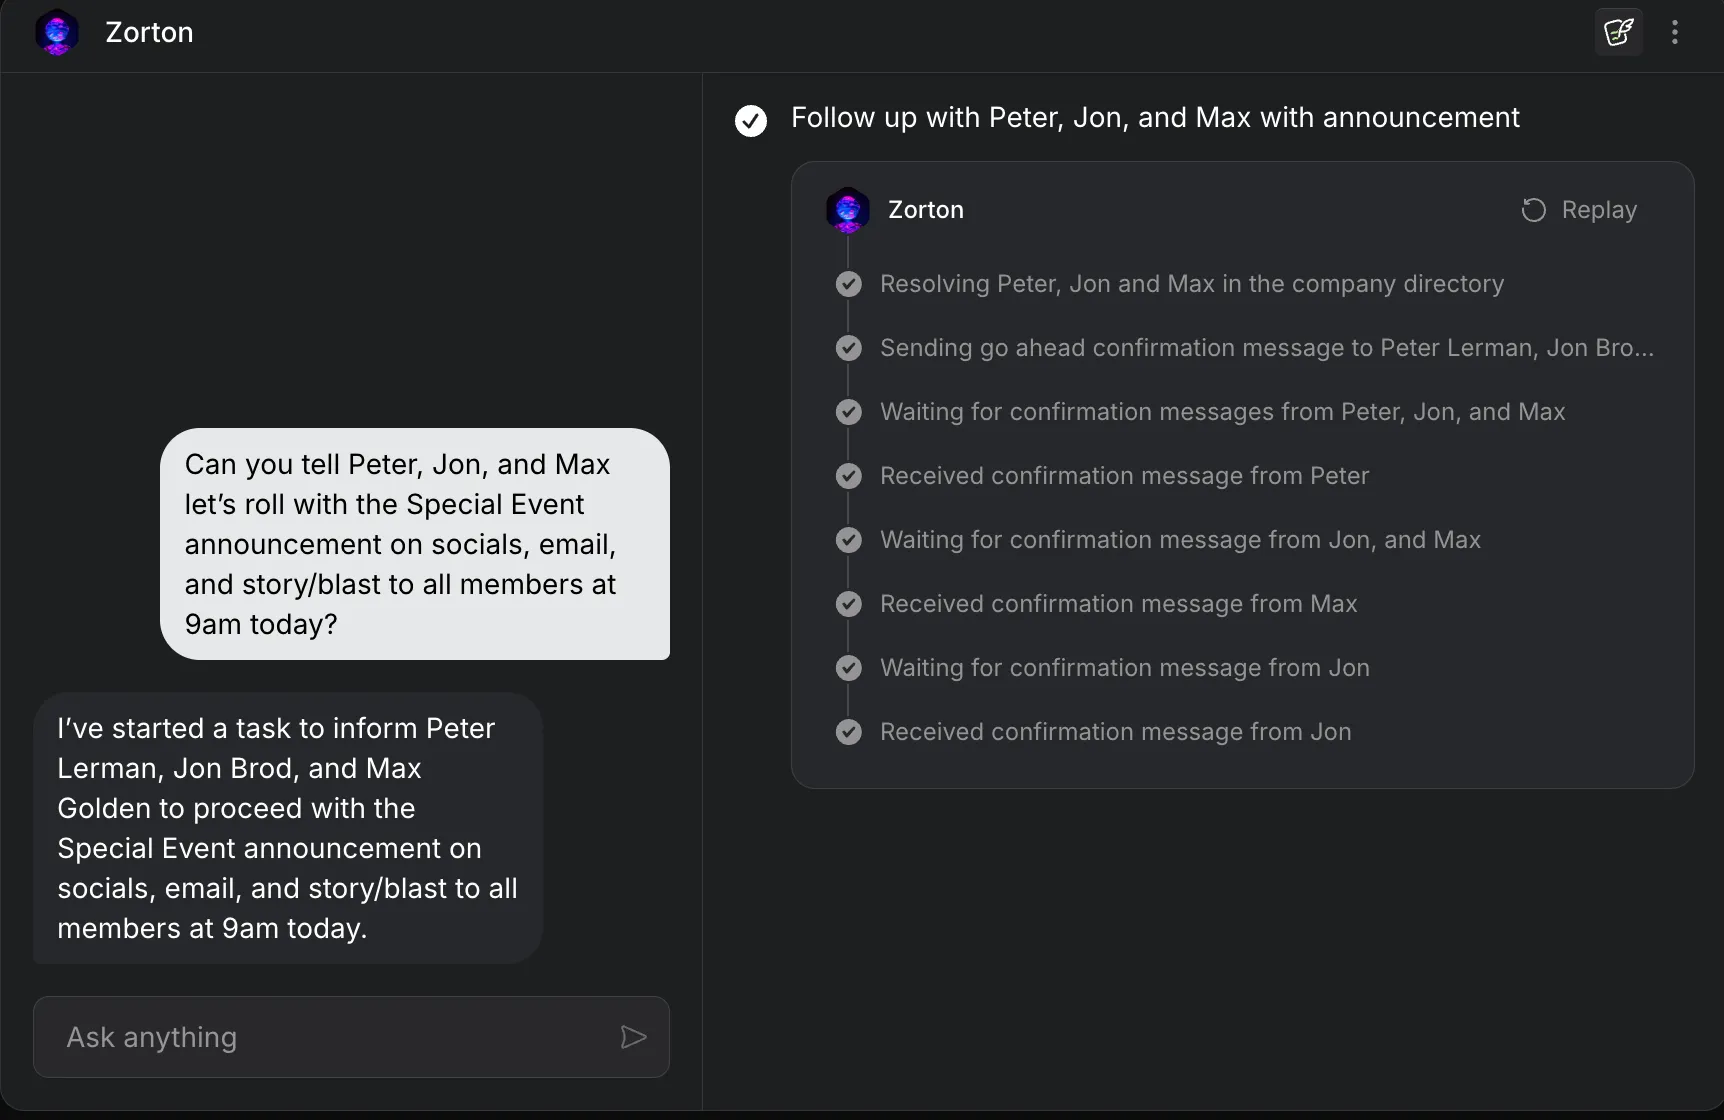
Task: Open the Follow up with Peter, Jon, and Max task title
Action: point(1155,118)
